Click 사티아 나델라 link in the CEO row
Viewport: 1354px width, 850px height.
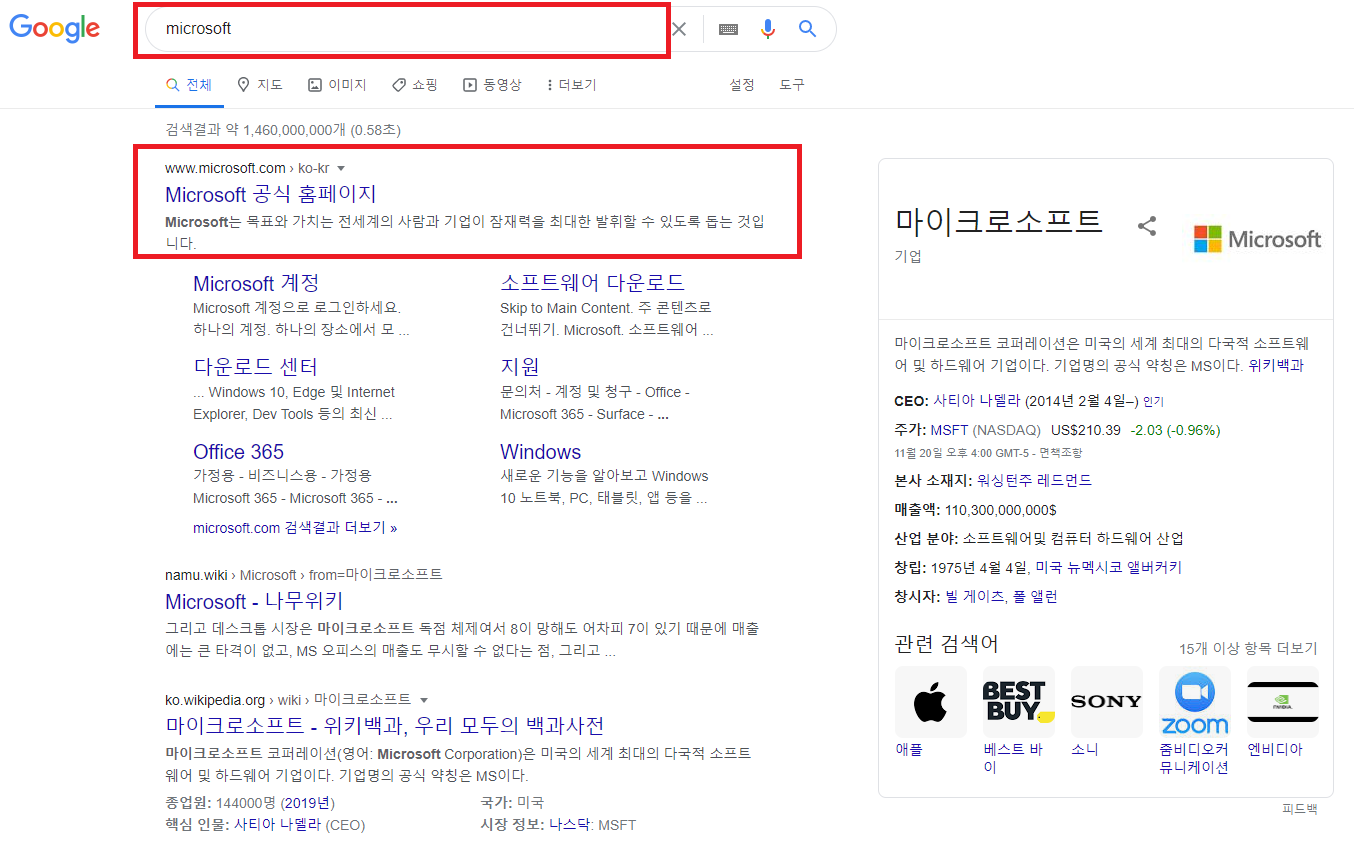click(x=977, y=401)
